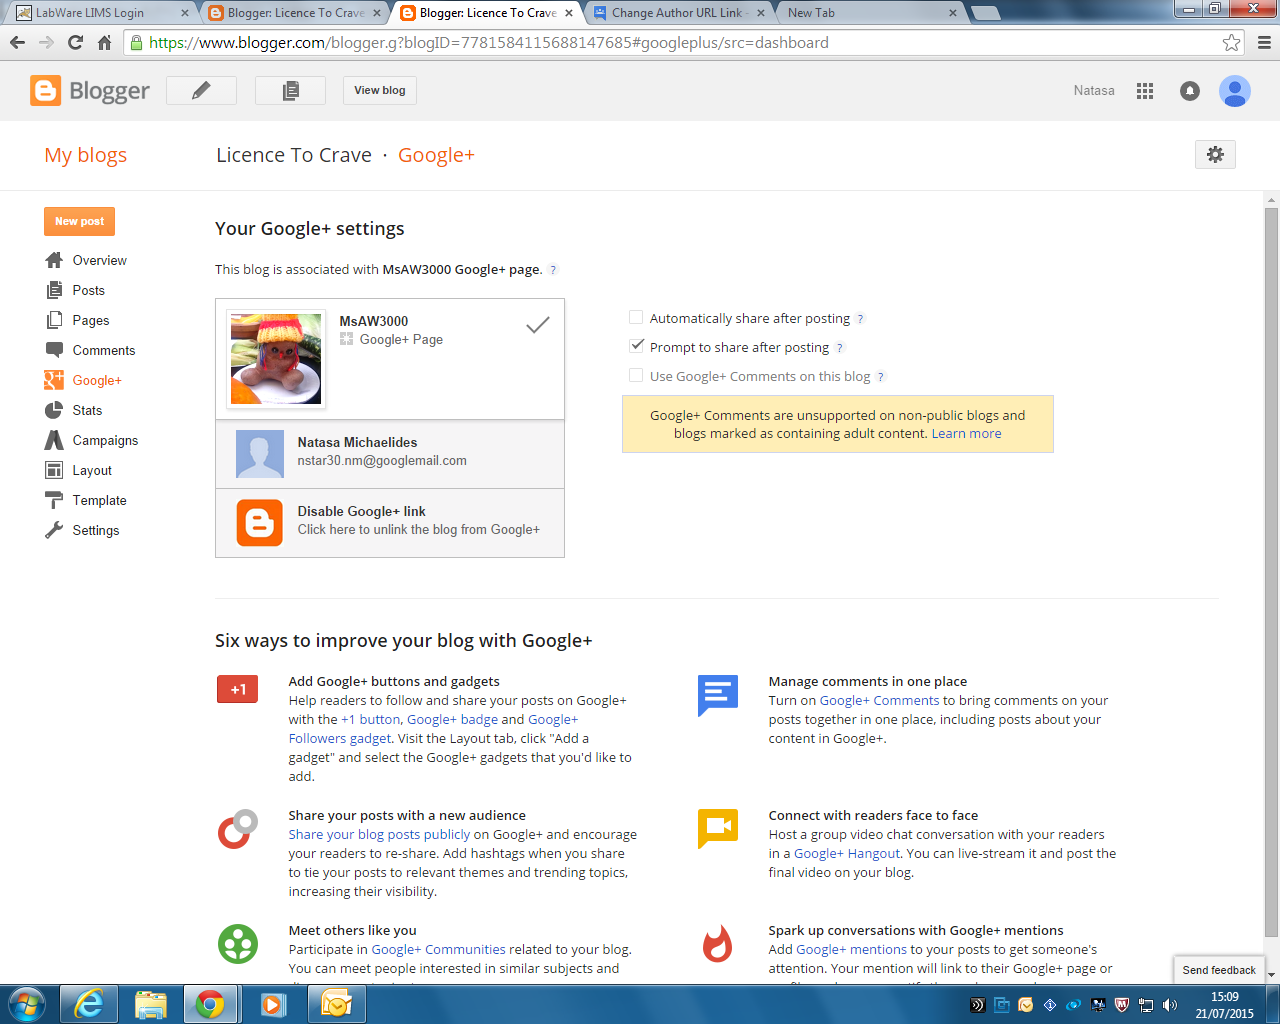Screen dimensions: 1280x1024
Task: Click the red +1 icon
Action: click(238, 689)
